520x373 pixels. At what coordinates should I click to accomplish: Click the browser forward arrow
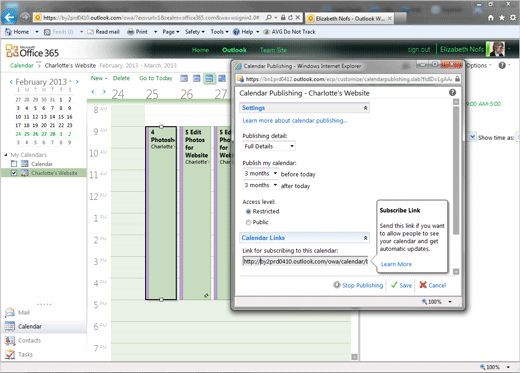(x=24, y=17)
